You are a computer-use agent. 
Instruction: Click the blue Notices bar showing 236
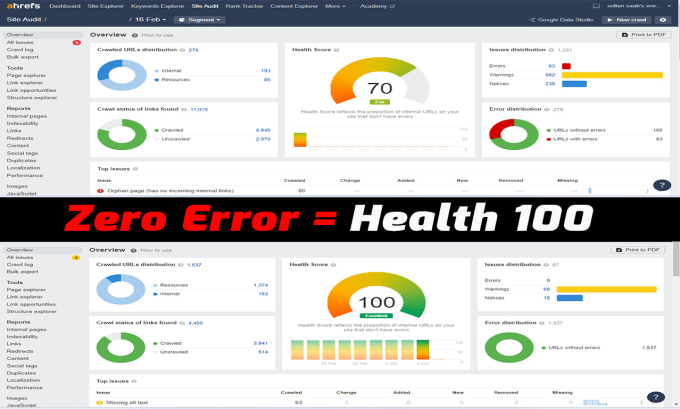[x=574, y=84]
